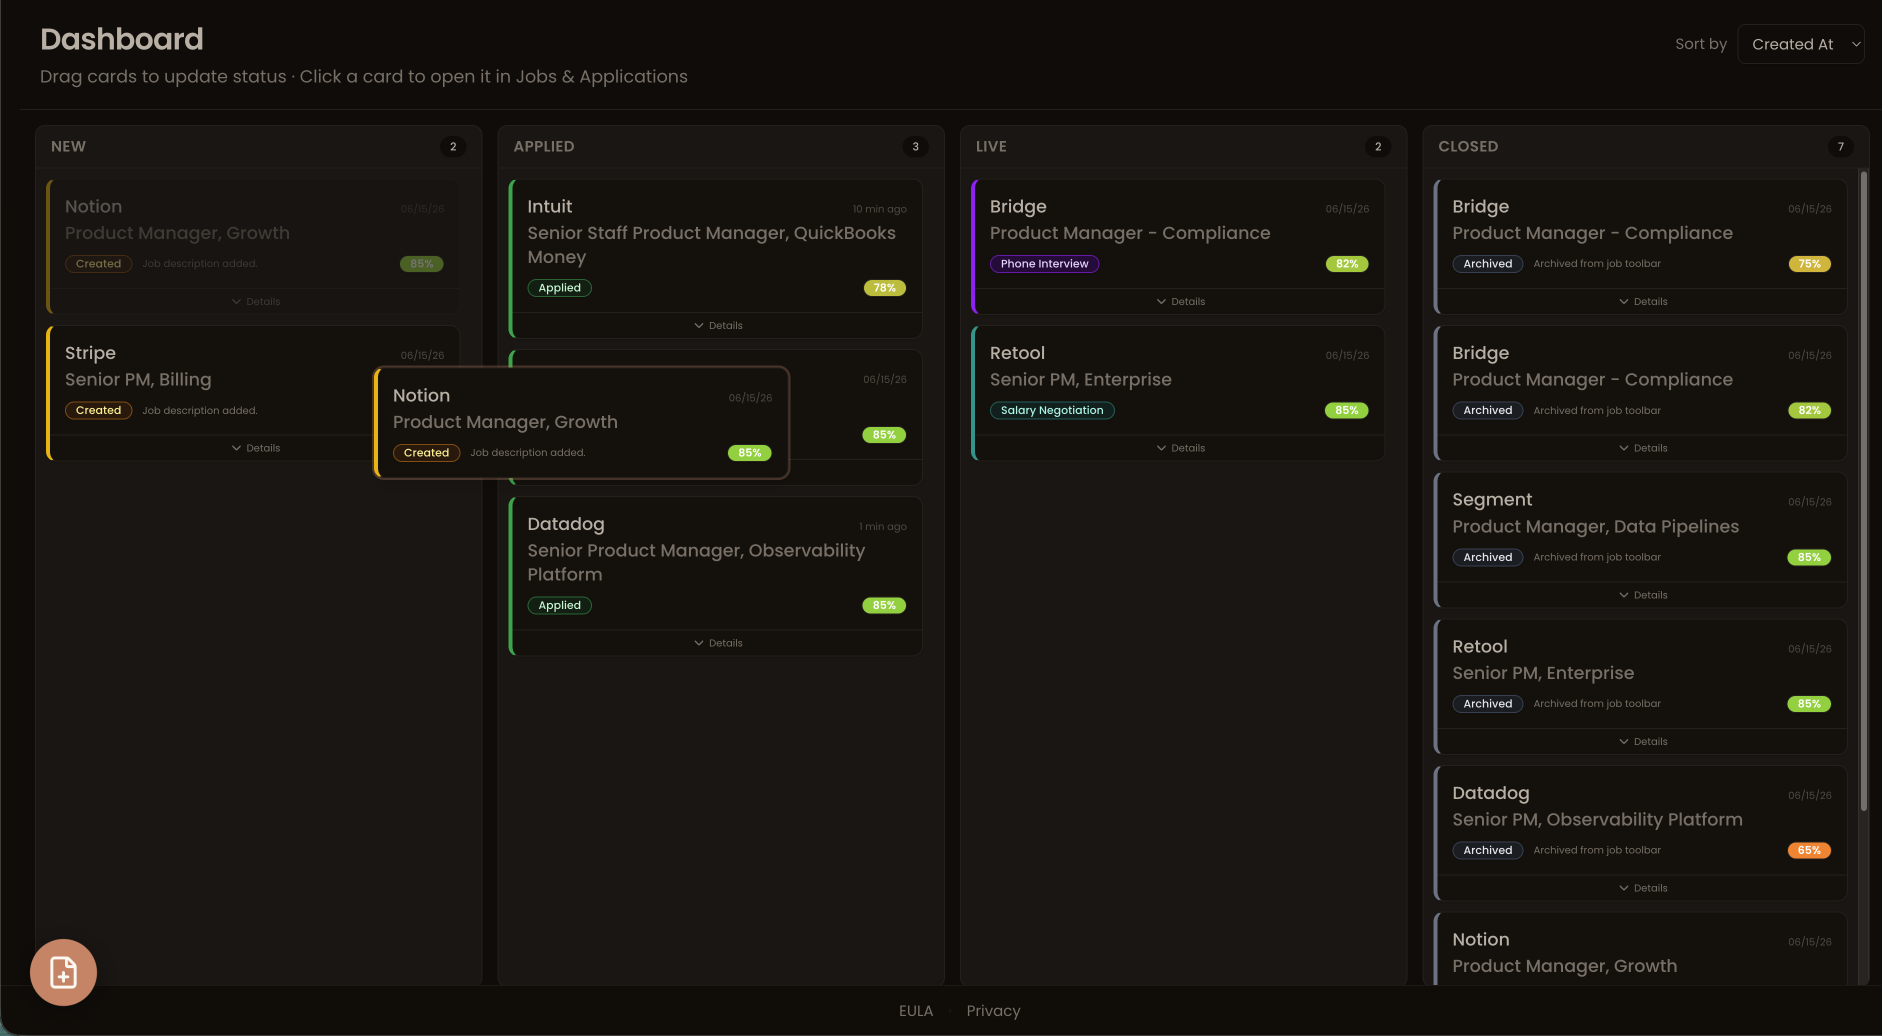Click the Live column count badge 2

point(1378,147)
